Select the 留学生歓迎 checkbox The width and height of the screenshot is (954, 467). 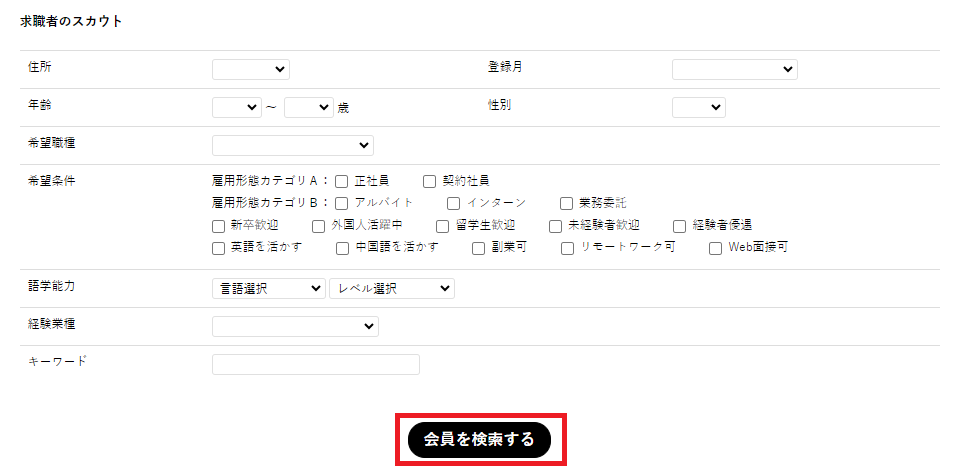tap(442, 226)
